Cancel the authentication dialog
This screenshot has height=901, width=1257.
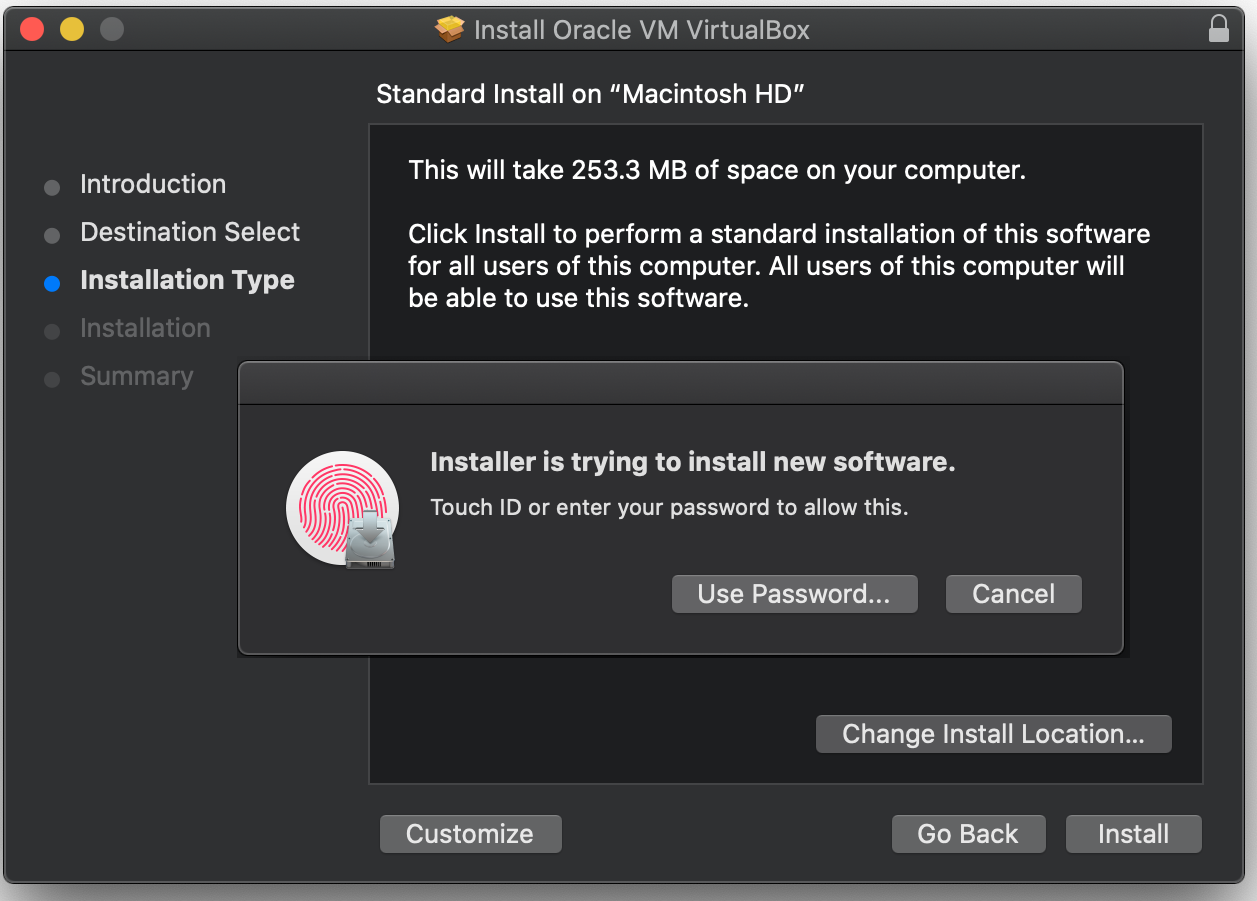coord(1013,594)
